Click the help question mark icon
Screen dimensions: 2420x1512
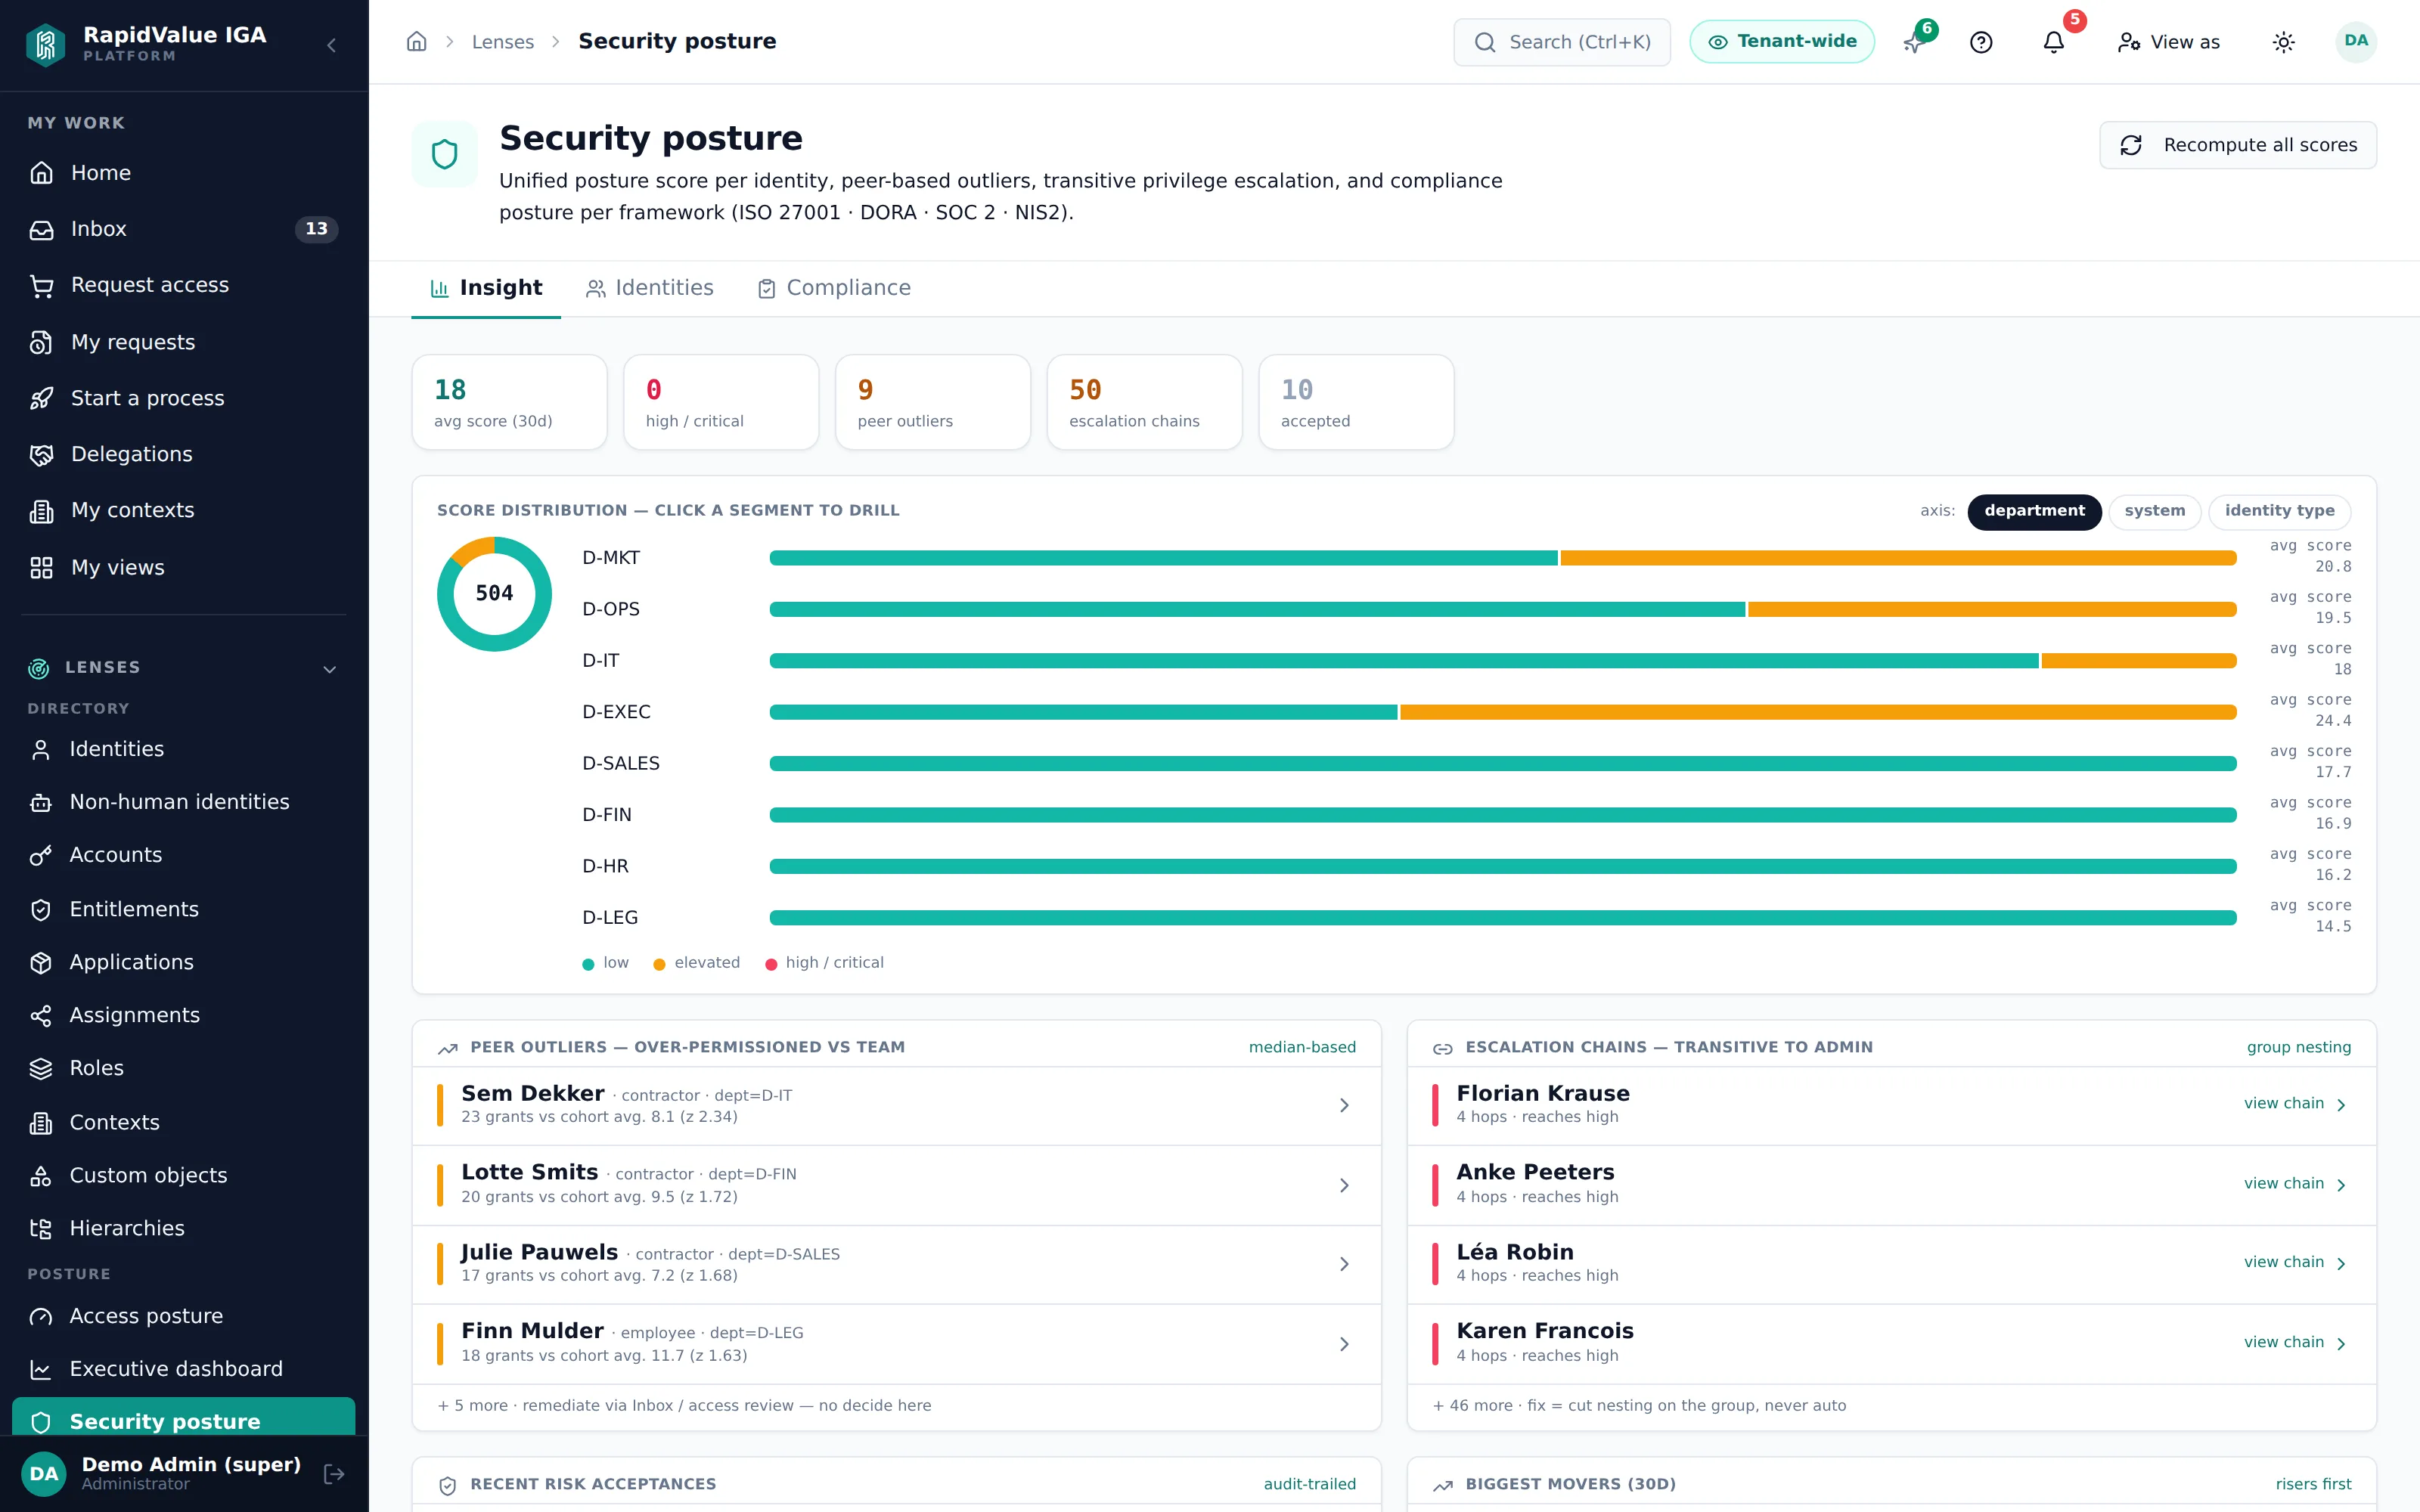point(1981,42)
